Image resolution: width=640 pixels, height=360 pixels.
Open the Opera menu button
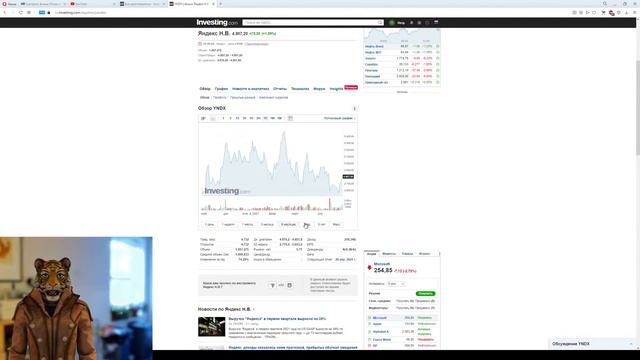tap(9, 4)
